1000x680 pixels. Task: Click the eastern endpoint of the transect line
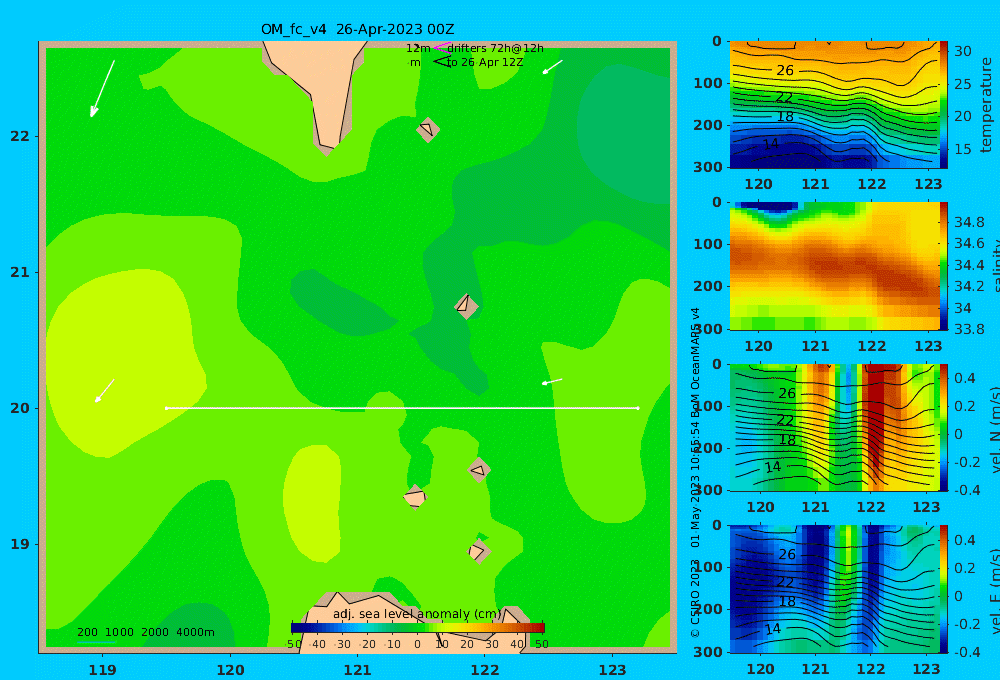[x=638, y=408]
